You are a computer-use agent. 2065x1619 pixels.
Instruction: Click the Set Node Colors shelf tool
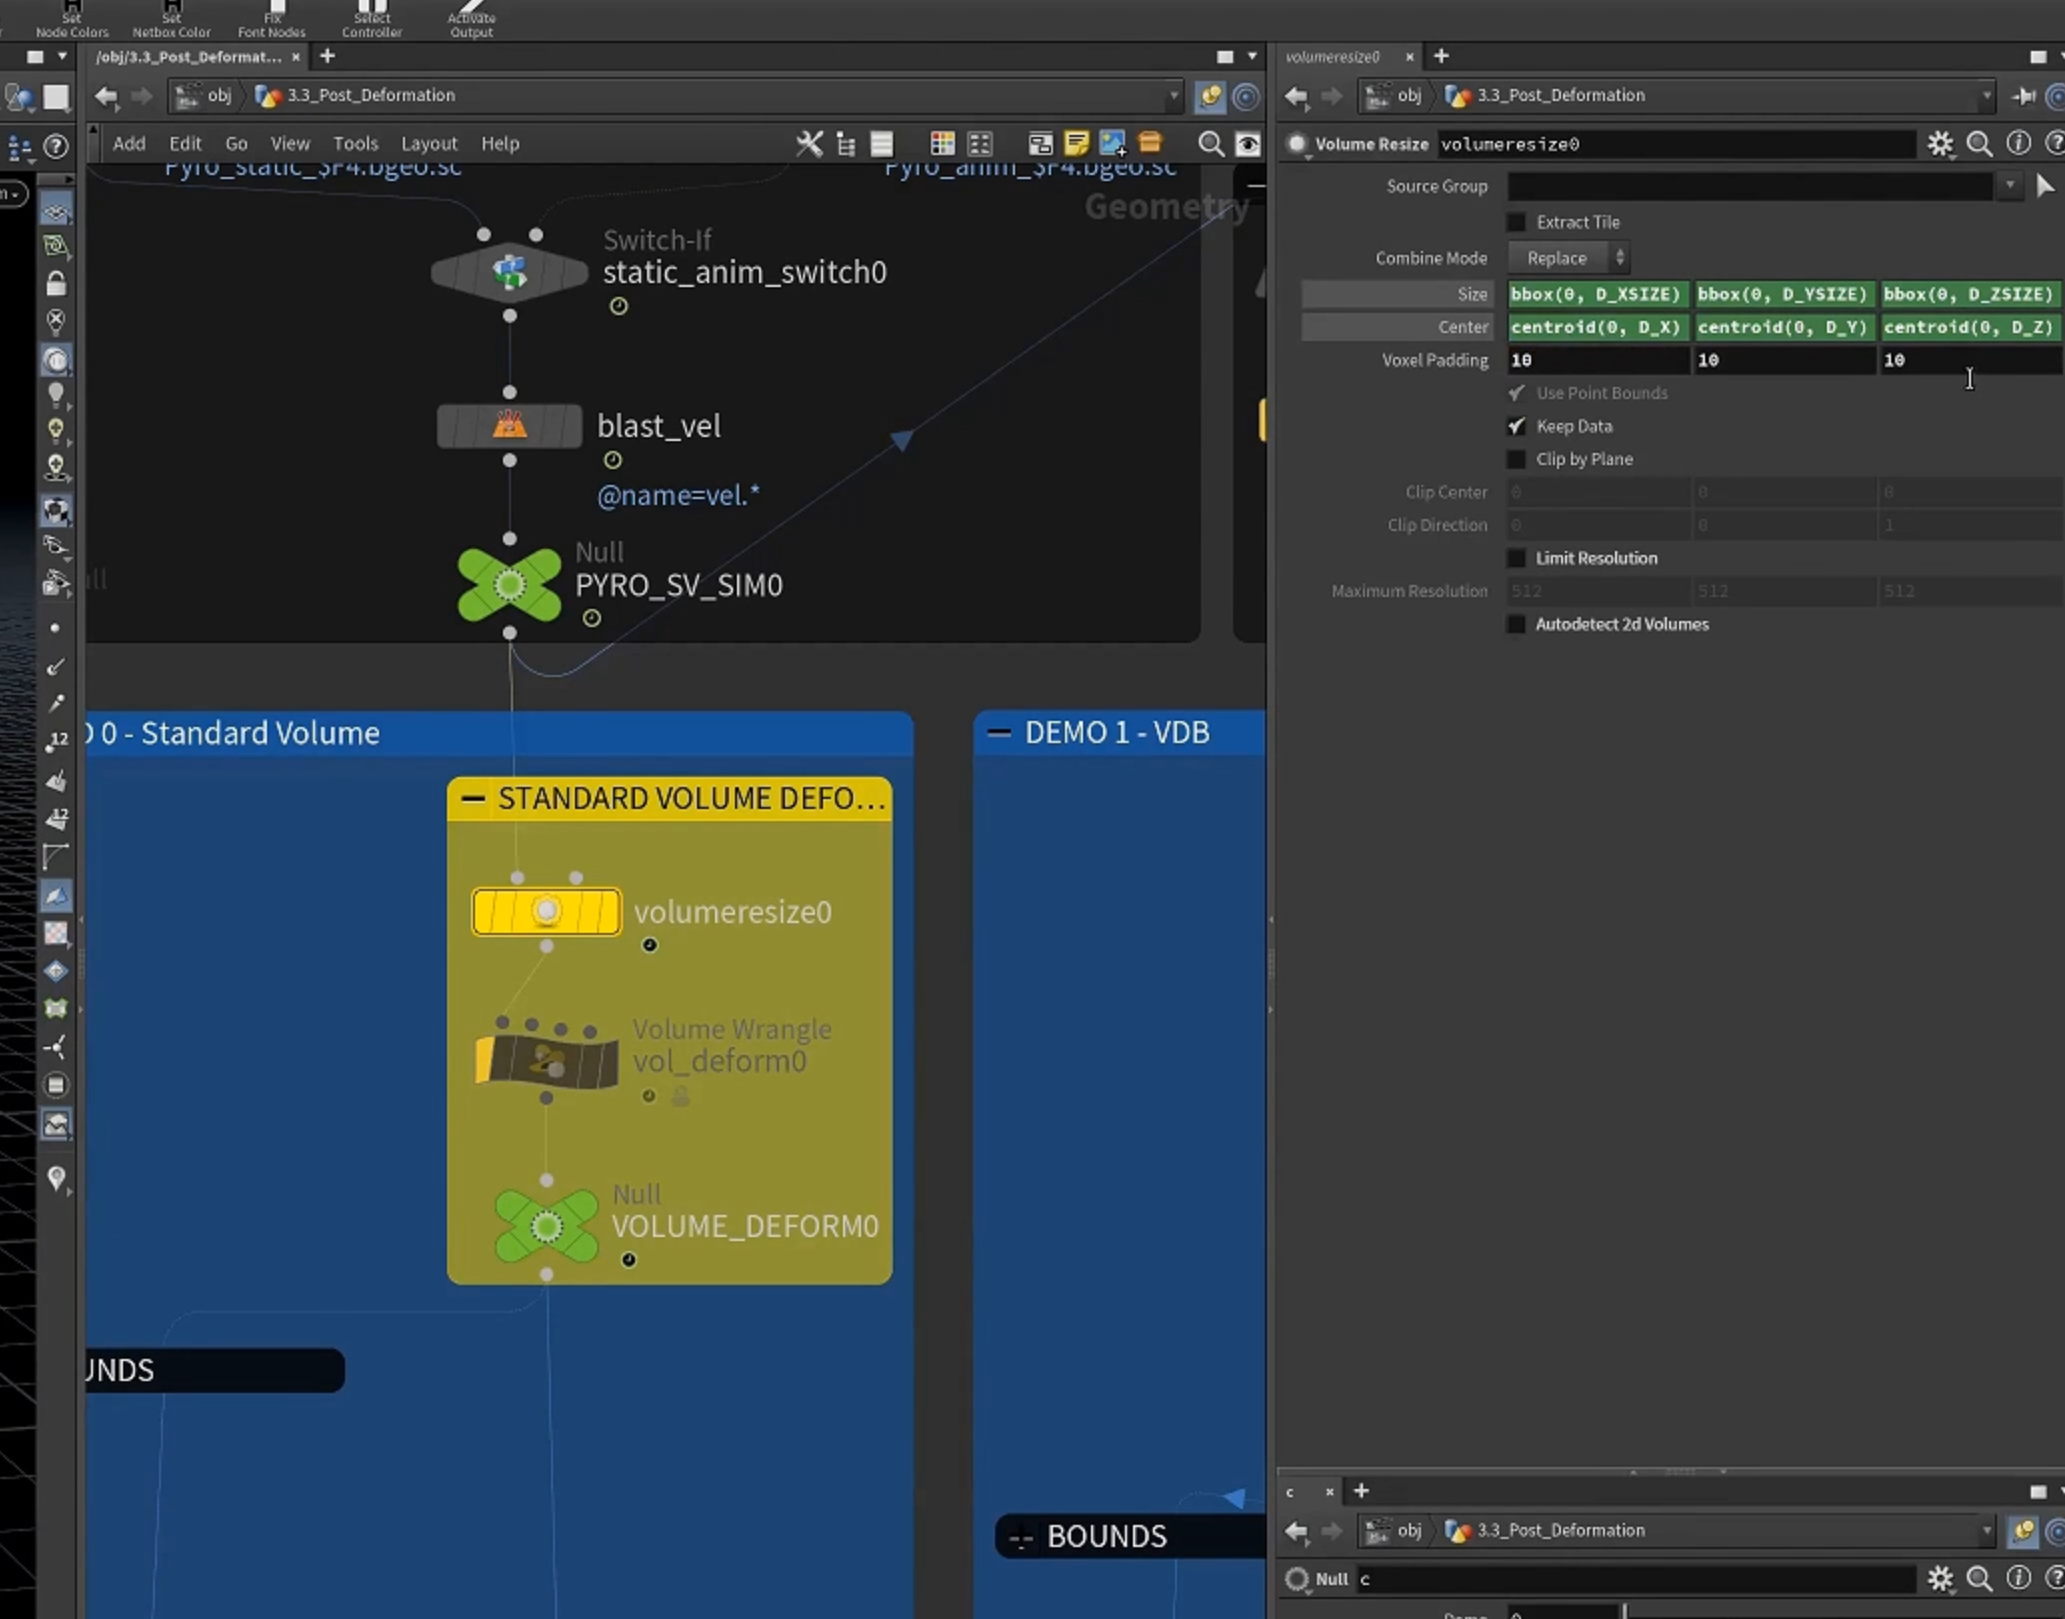pyautogui.click(x=72, y=20)
